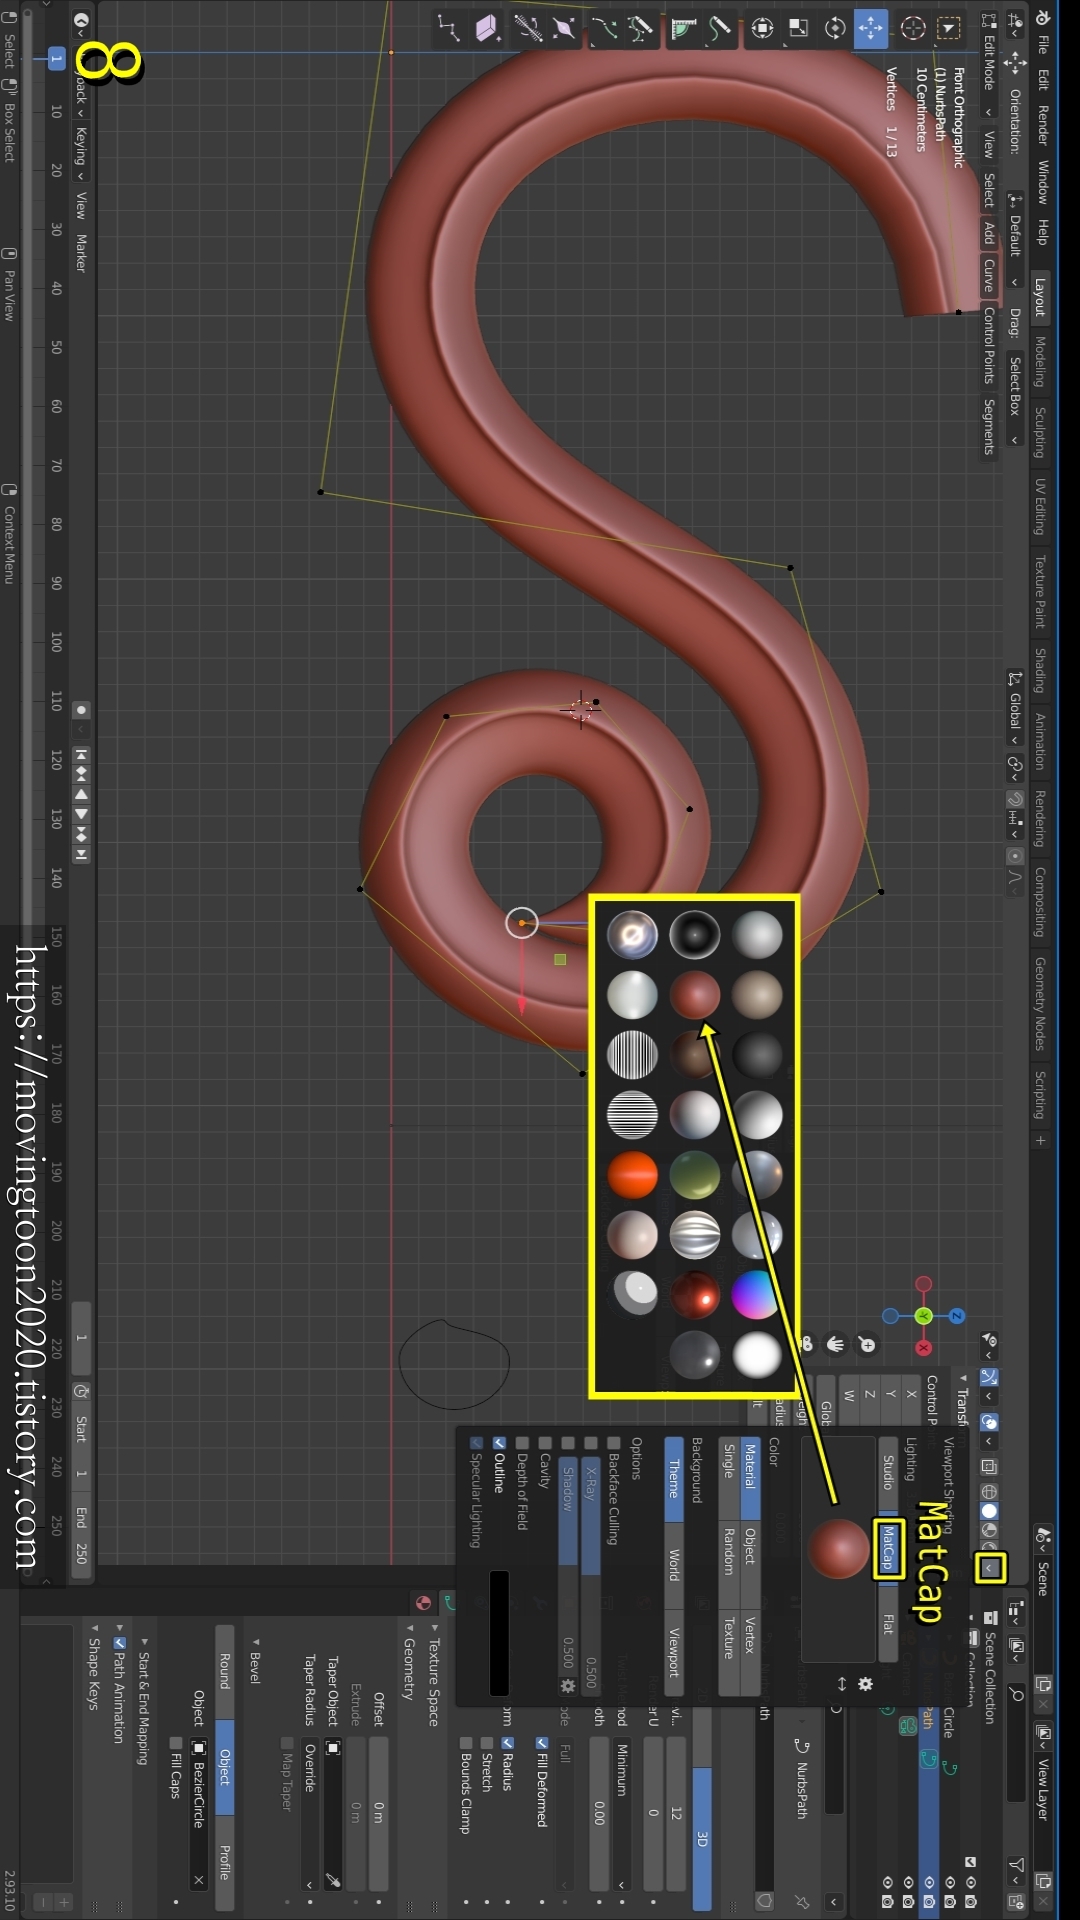Toggle Specular Lighting checkbox

[x=476, y=1443]
